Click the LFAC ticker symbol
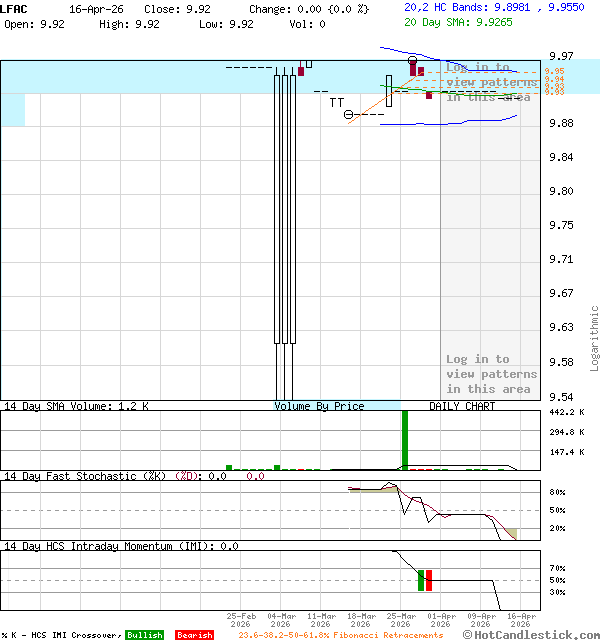The image size is (600, 640). click(x=15, y=8)
